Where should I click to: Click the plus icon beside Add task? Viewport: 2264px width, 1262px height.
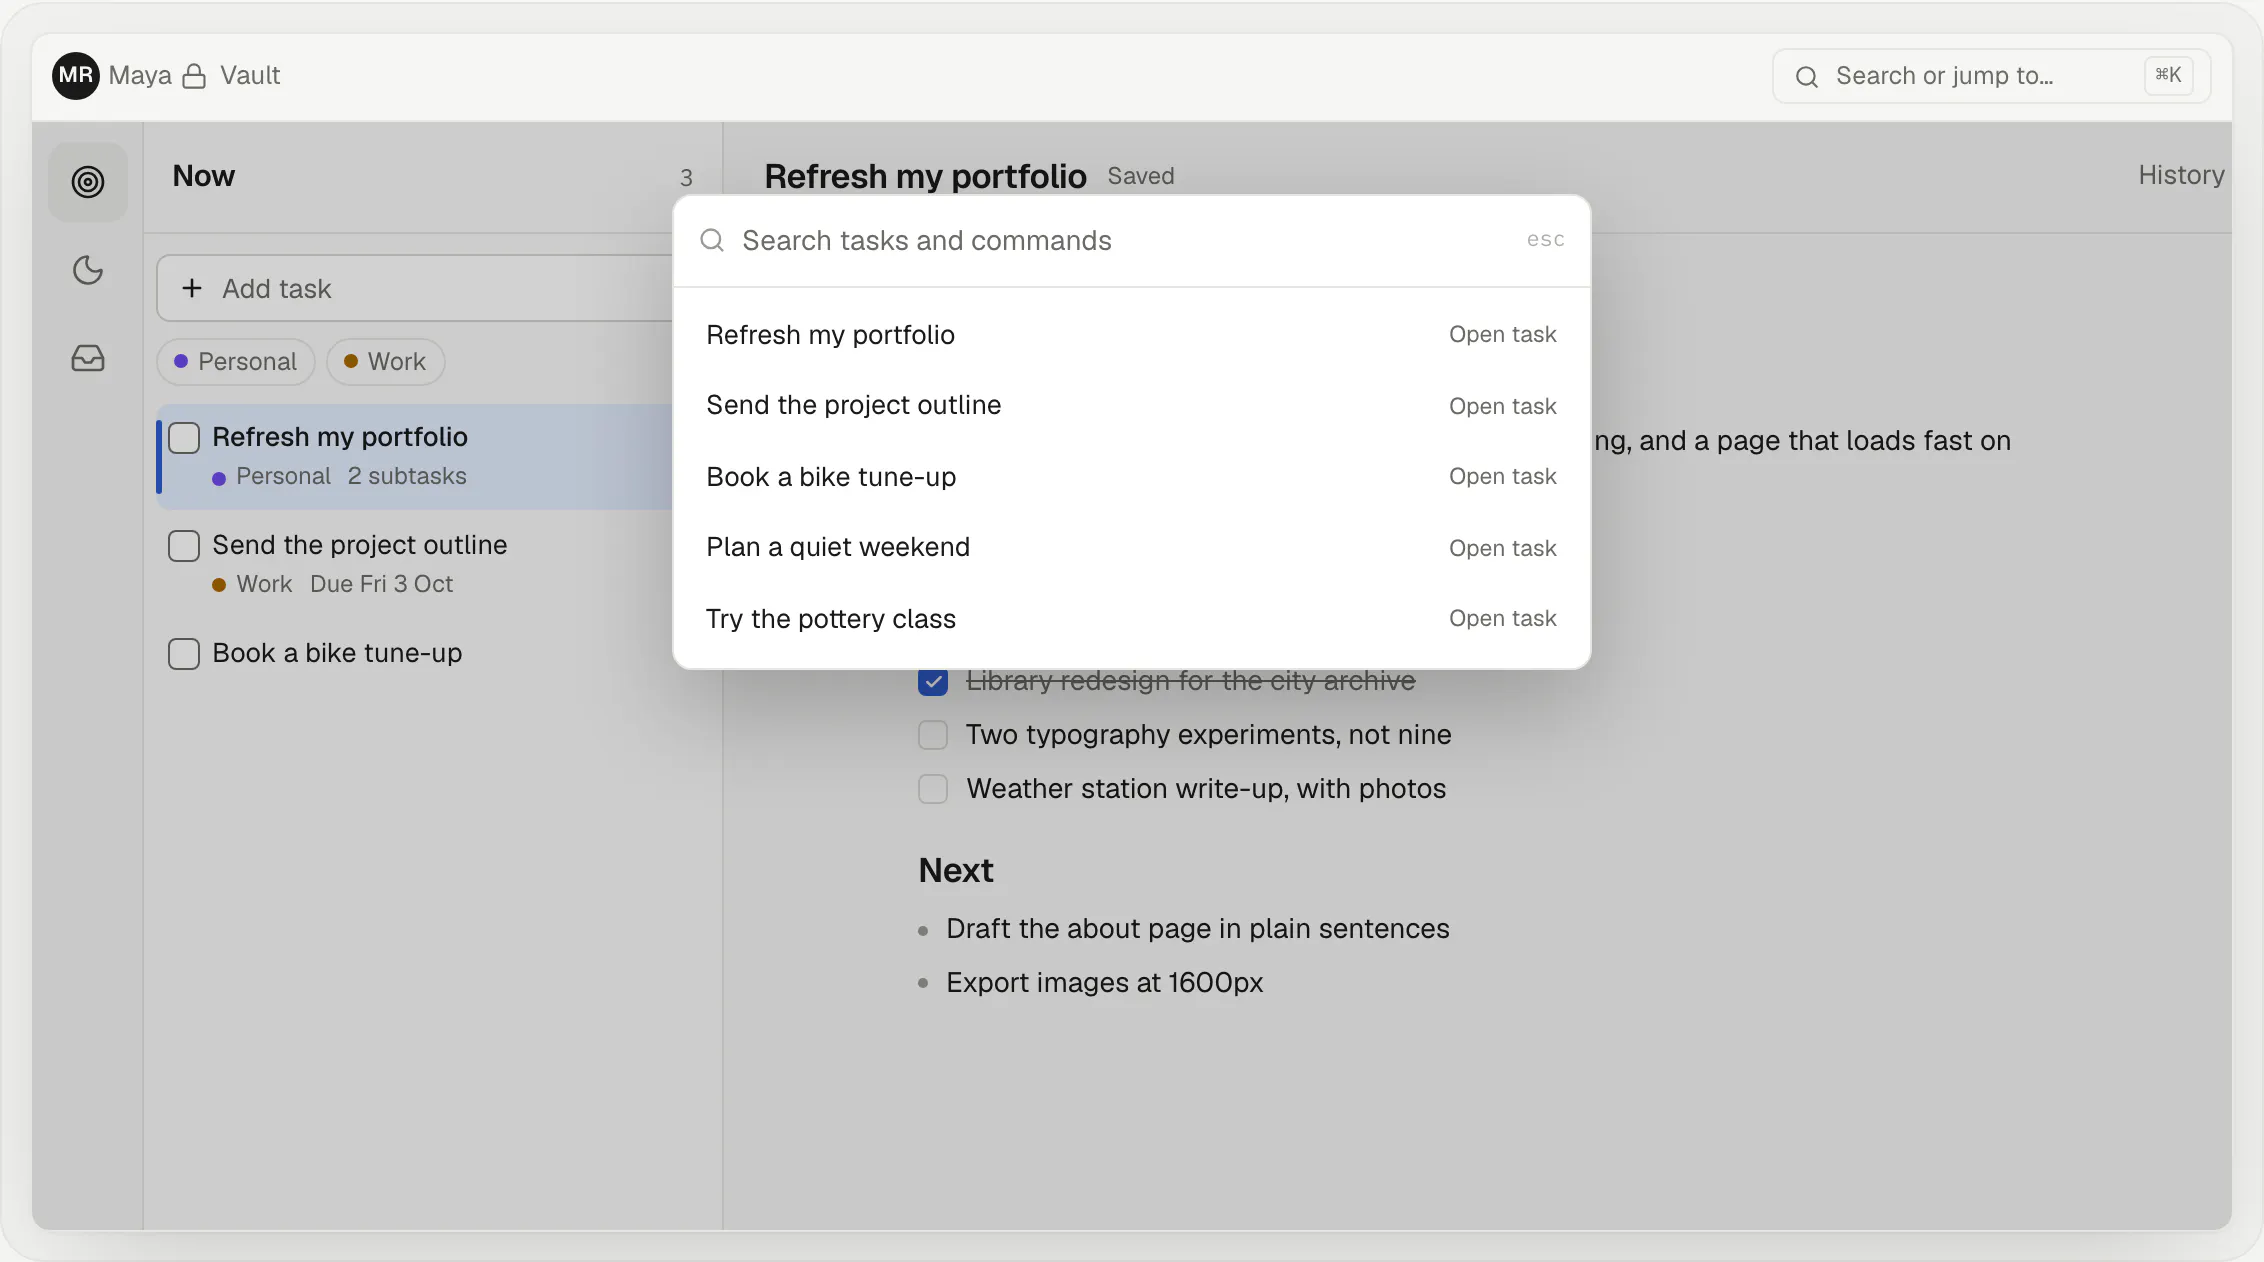coord(192,288)
